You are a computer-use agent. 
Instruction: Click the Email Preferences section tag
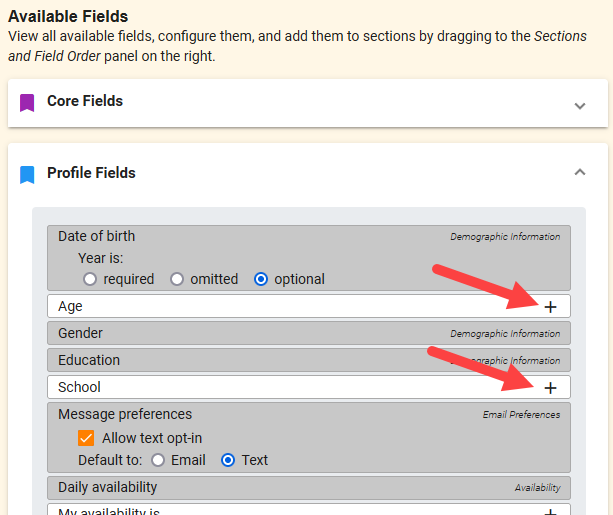521,415
